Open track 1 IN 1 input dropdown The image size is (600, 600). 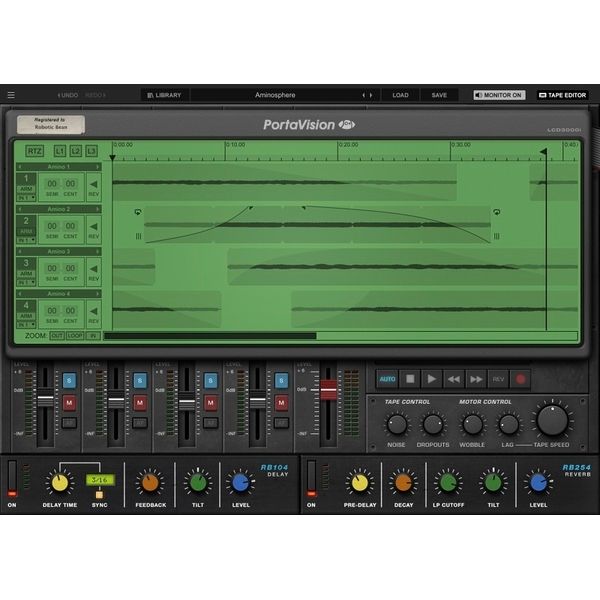tap(26, 198)
